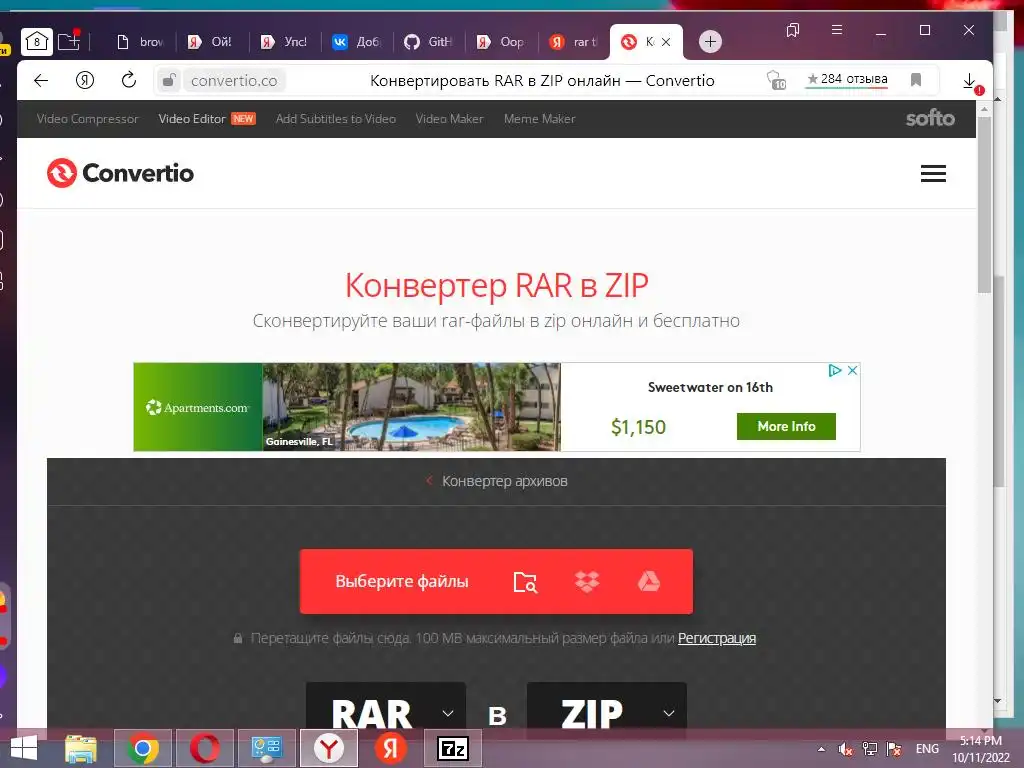
Task: Open the 'Регистрация' link
Action: click(716, 638)
